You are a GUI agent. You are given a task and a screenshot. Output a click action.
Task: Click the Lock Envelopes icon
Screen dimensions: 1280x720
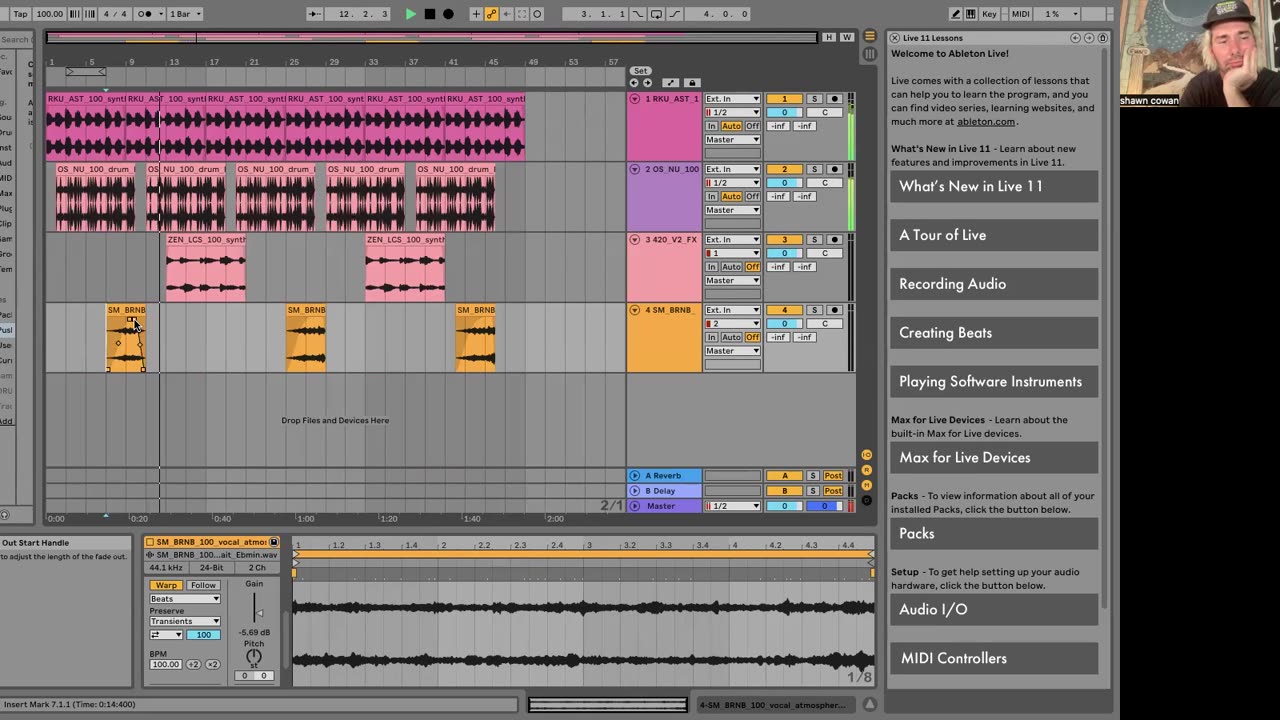tap(692, 83)
